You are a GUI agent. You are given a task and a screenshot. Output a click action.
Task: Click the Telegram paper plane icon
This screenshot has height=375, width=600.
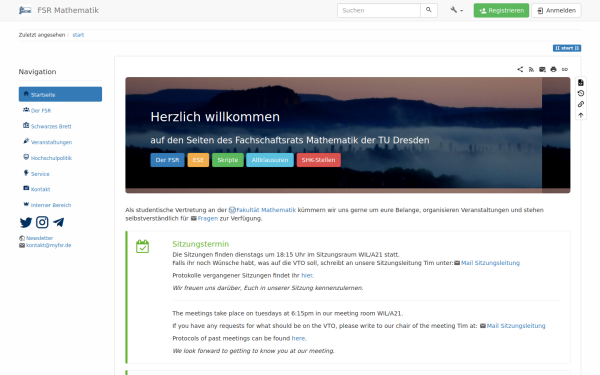point(59,222)
